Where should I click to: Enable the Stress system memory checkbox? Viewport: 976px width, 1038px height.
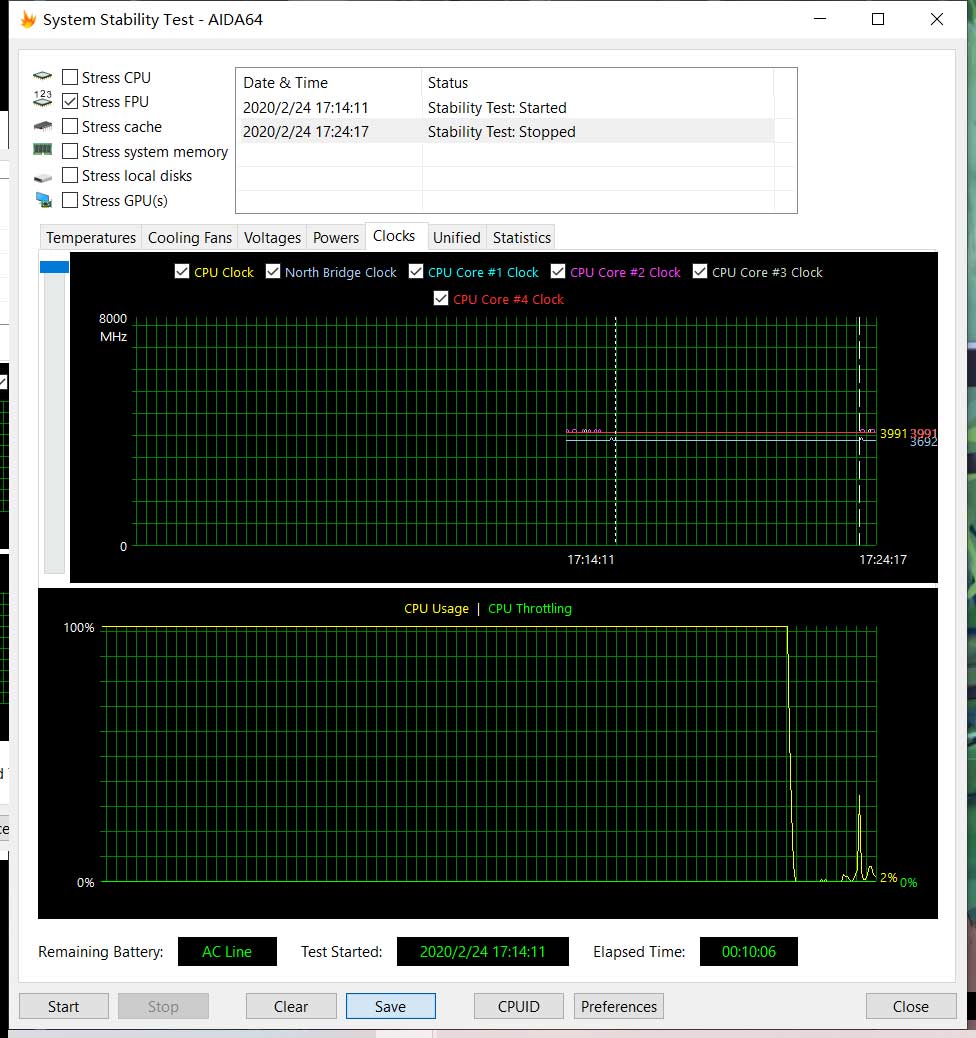[x=70, y=151]
